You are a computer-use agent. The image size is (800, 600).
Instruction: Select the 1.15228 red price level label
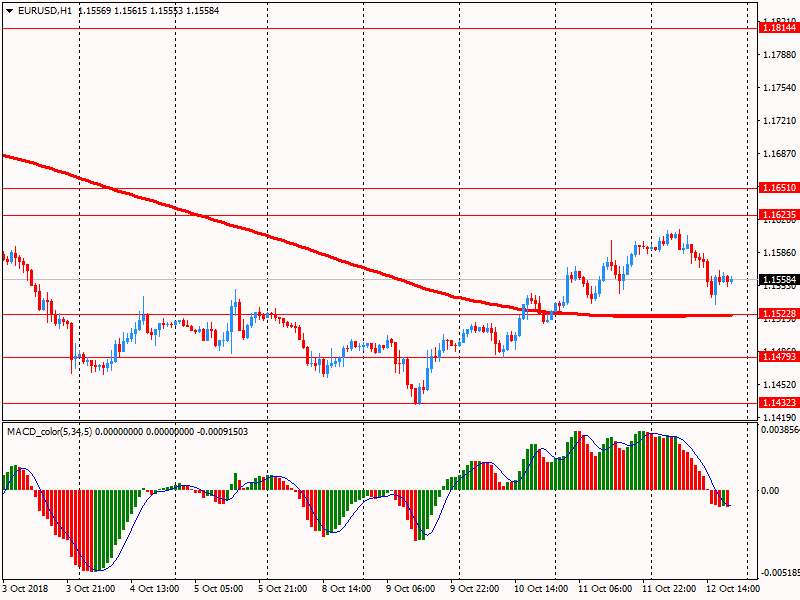pos(779,314)
